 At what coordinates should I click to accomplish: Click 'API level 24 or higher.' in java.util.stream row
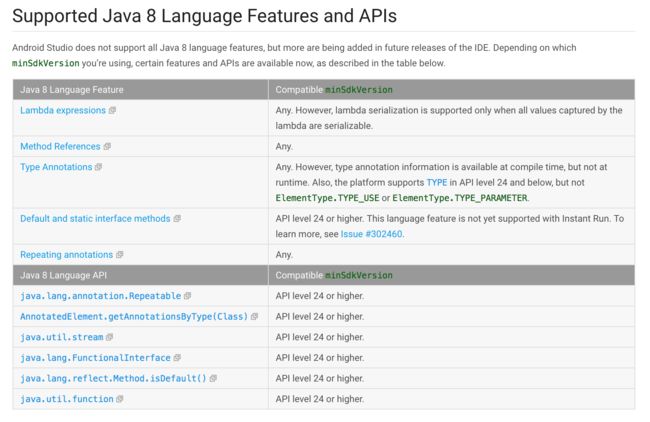pos(320,337)
